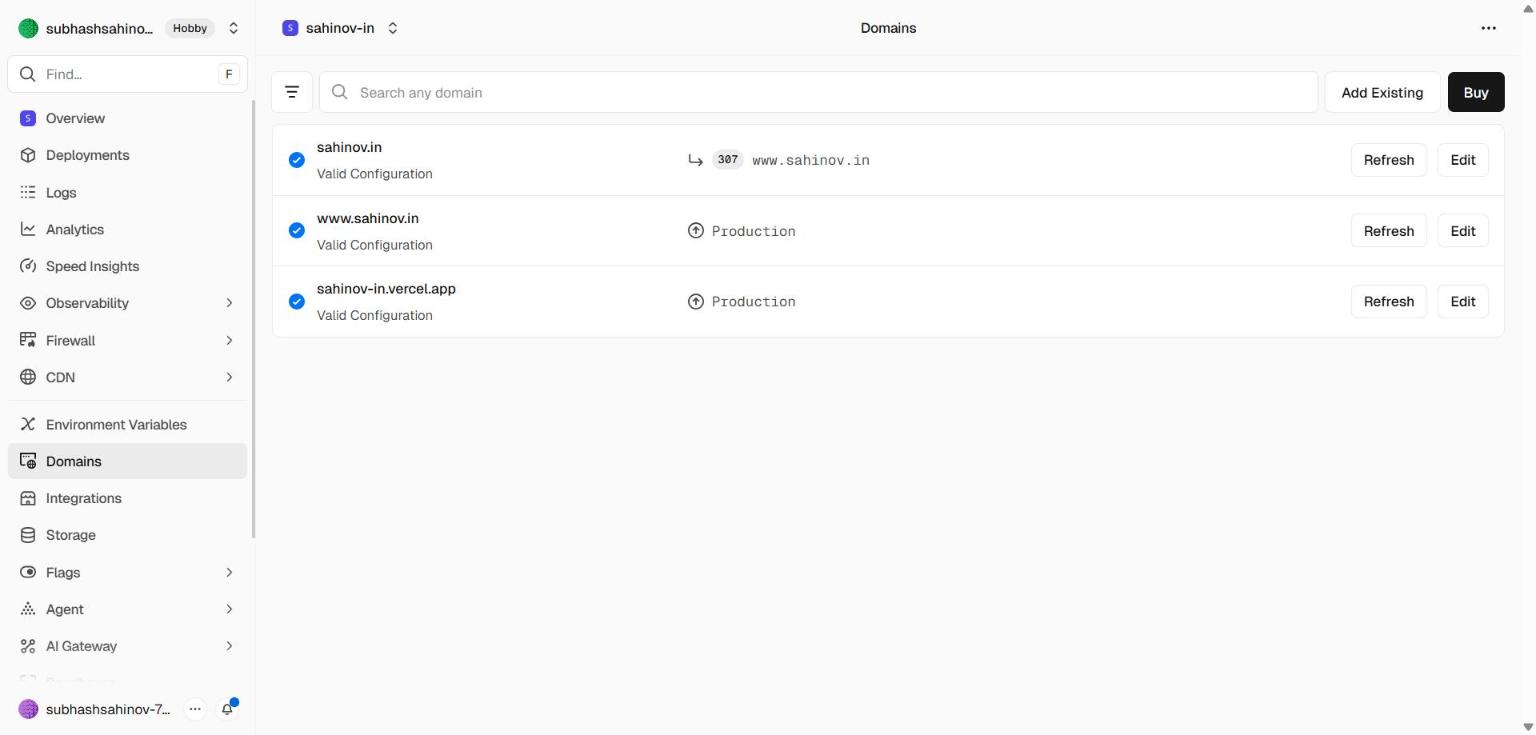Viewport: 1536px width, 735px height.
Task: Click the Logs list icon
Action: pos(28,192)
